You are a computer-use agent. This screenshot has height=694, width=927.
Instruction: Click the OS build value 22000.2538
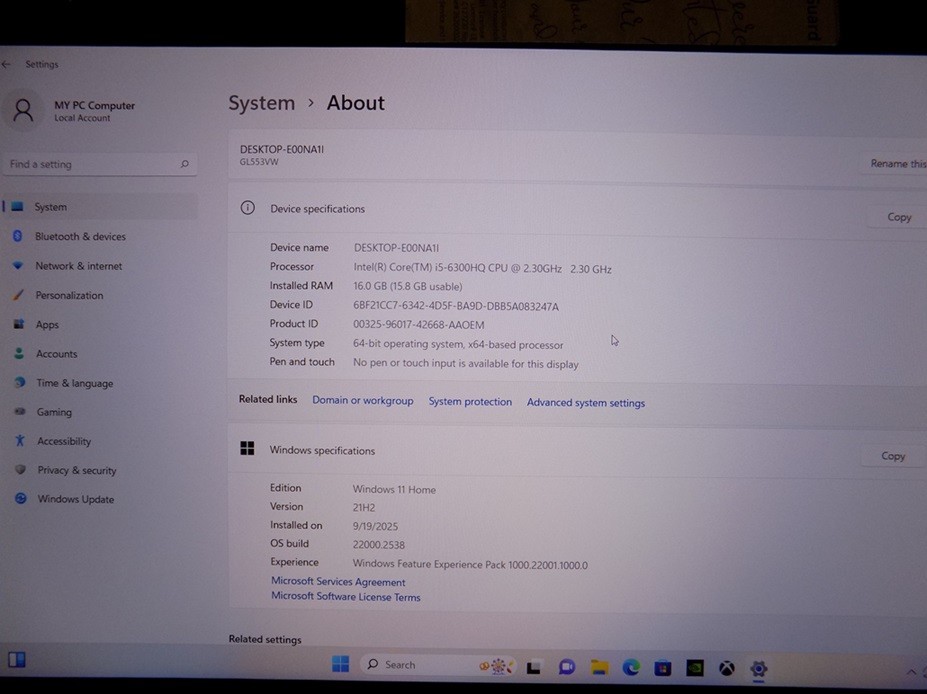379,544
